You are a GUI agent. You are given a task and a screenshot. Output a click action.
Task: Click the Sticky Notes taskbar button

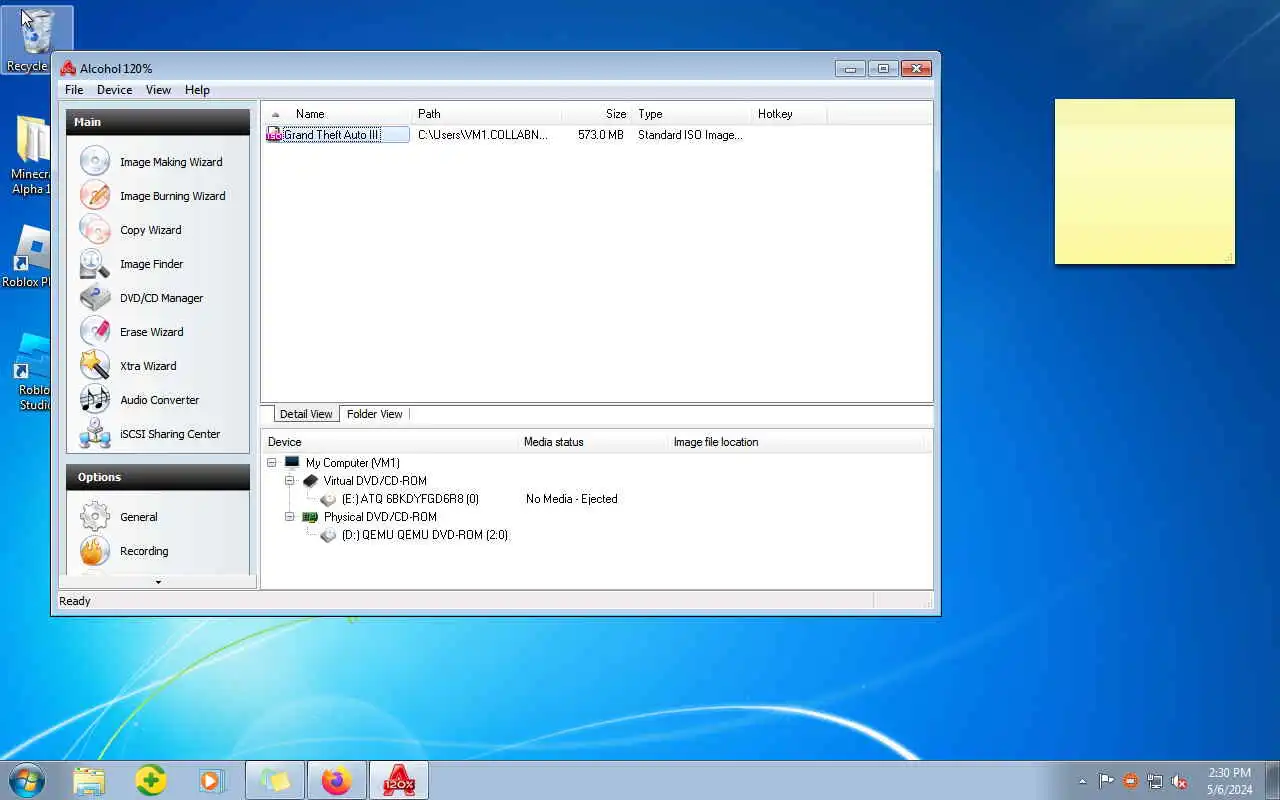click(x=275, y=780)
